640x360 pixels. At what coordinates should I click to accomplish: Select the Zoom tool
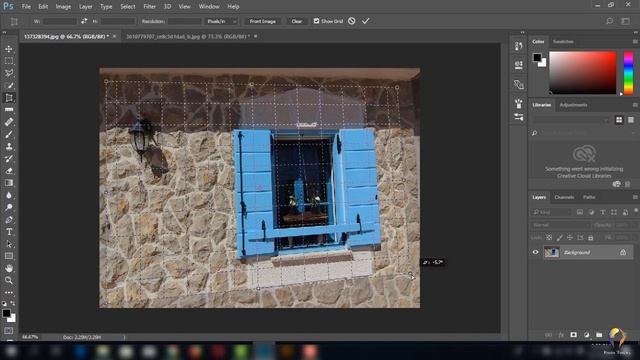(9, 280)
